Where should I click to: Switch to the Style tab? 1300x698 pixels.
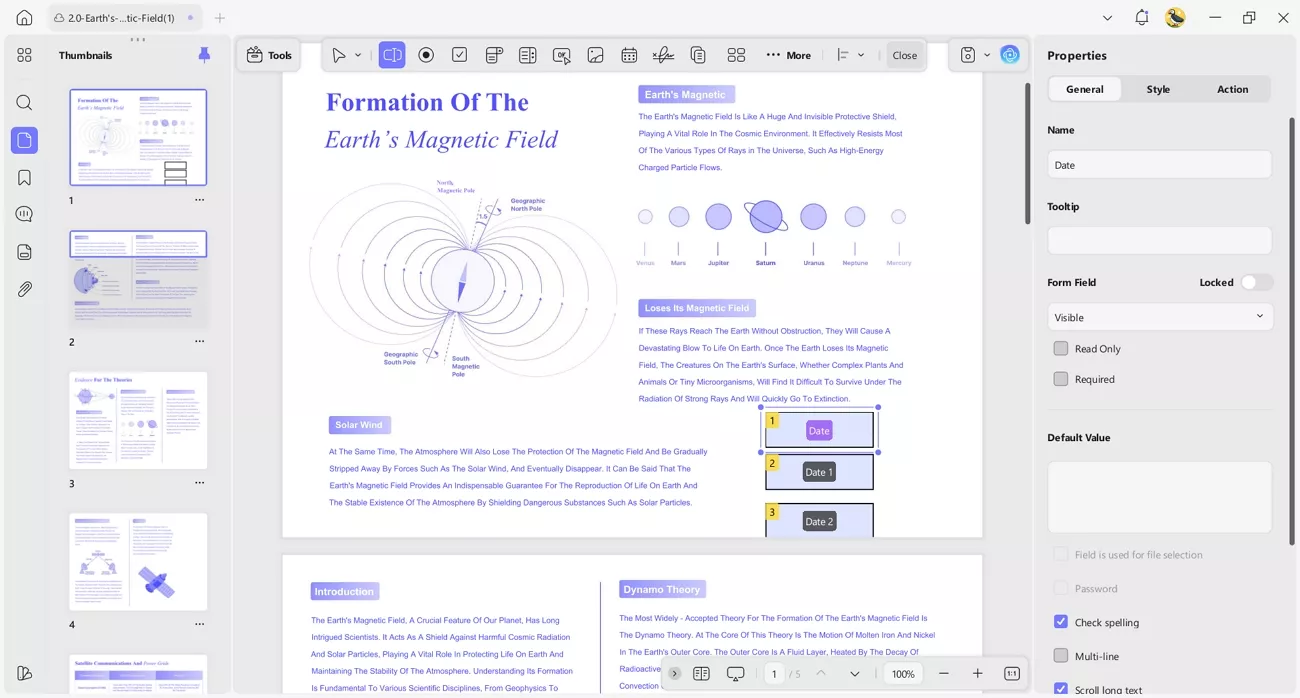click(1158, 89)
